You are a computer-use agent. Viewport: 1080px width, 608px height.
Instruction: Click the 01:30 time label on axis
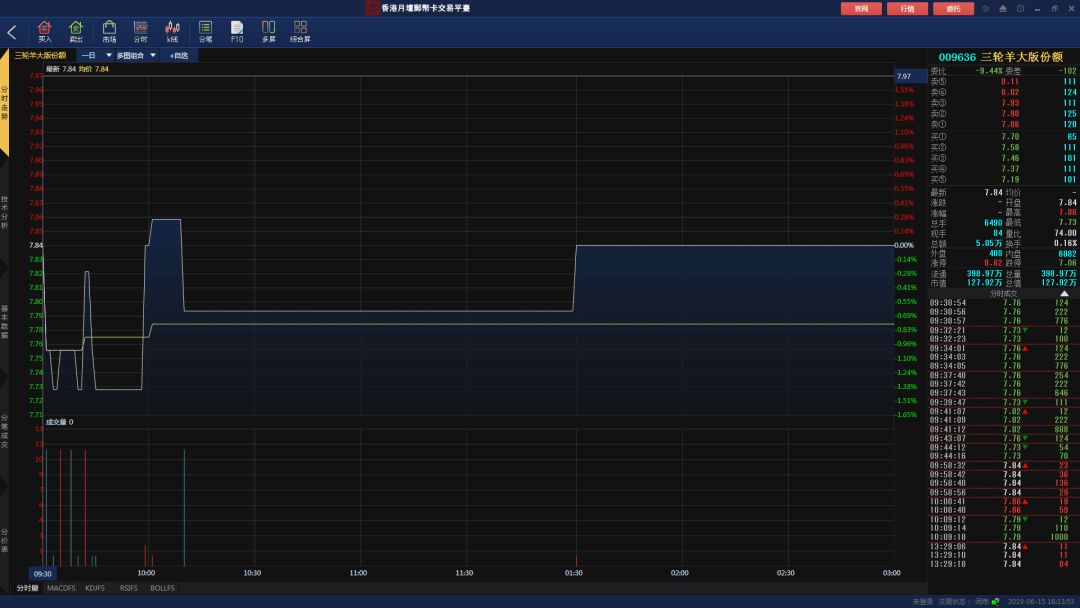(574, 573)
